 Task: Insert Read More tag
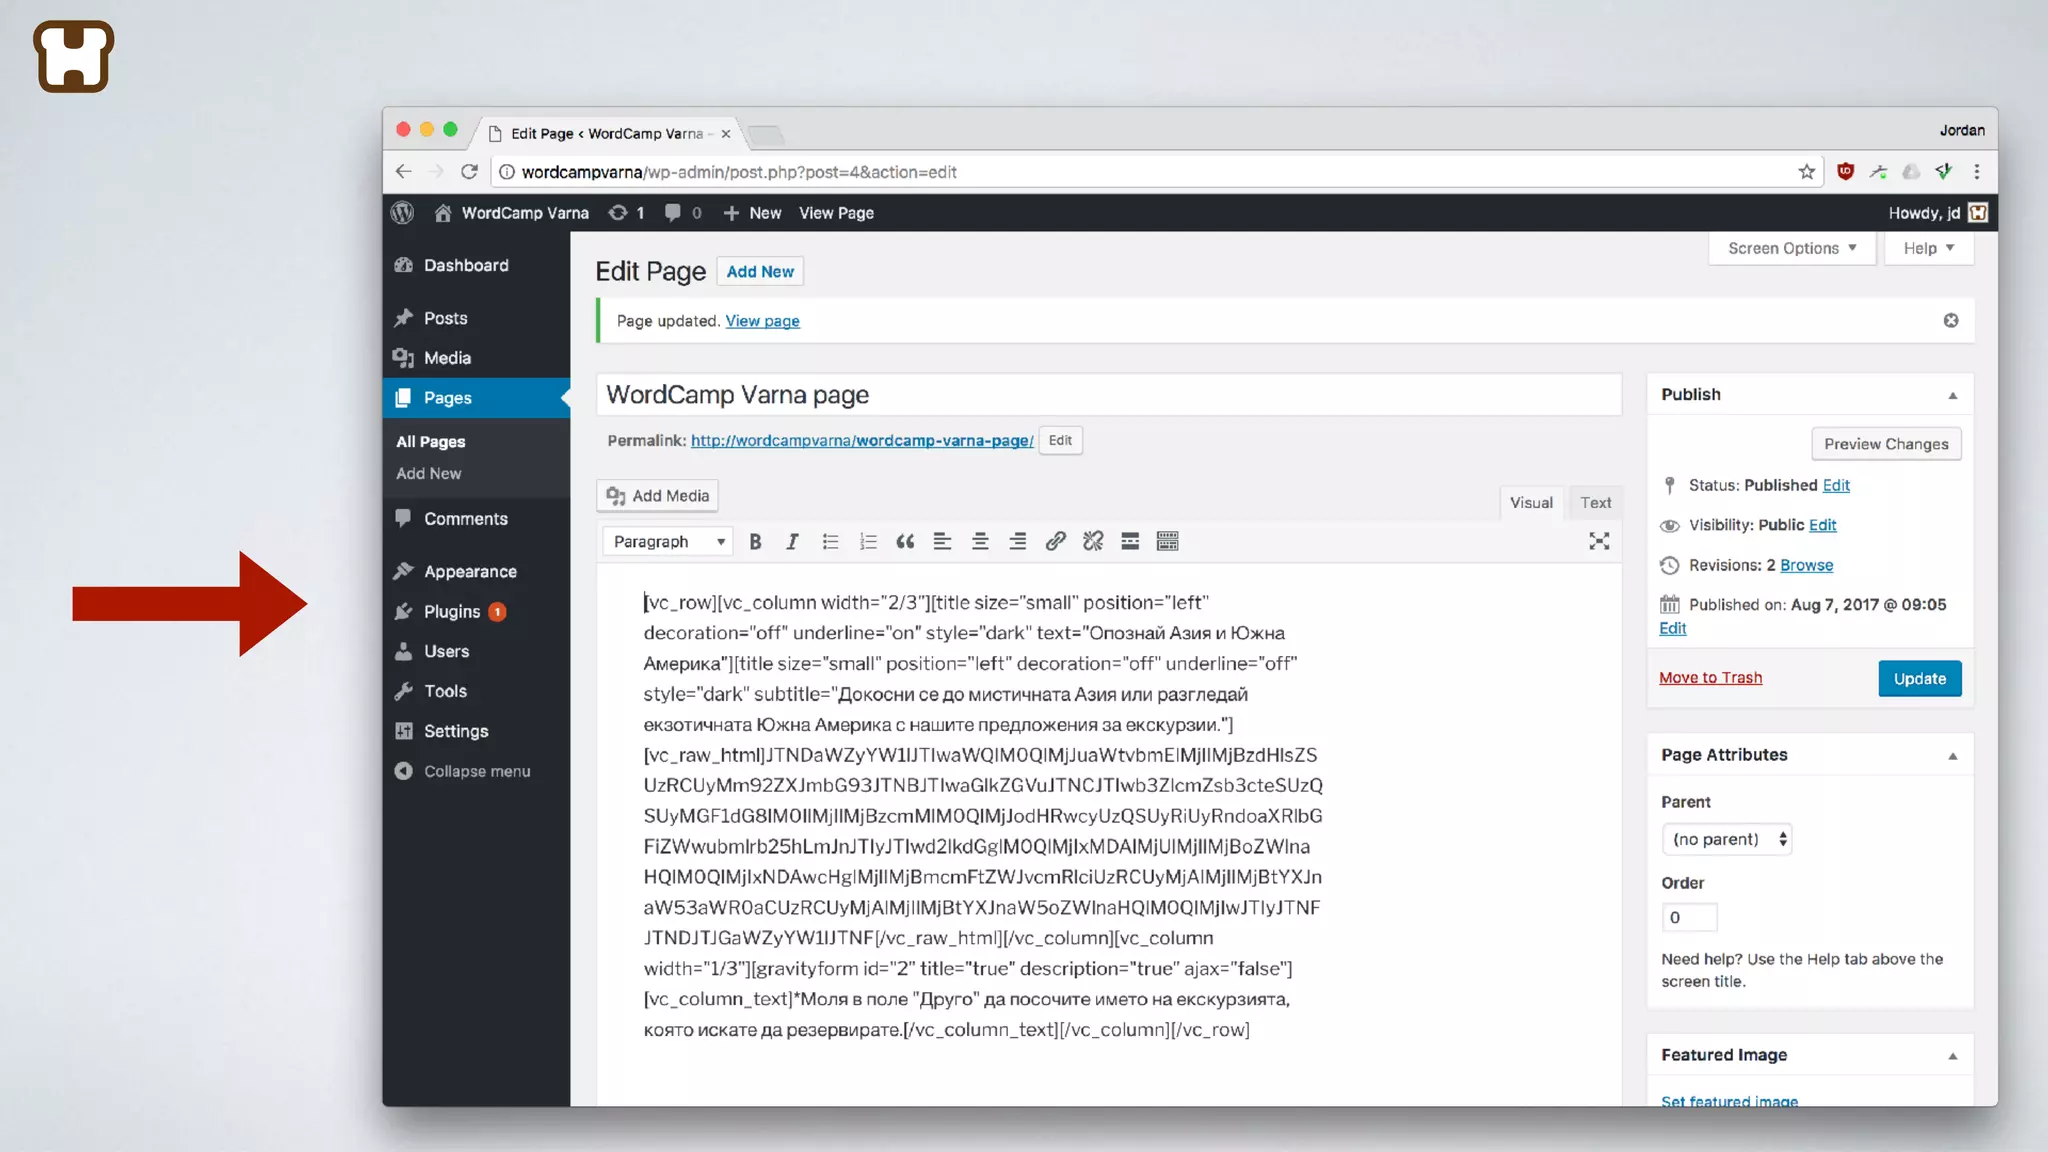(x=1130, y=541)
